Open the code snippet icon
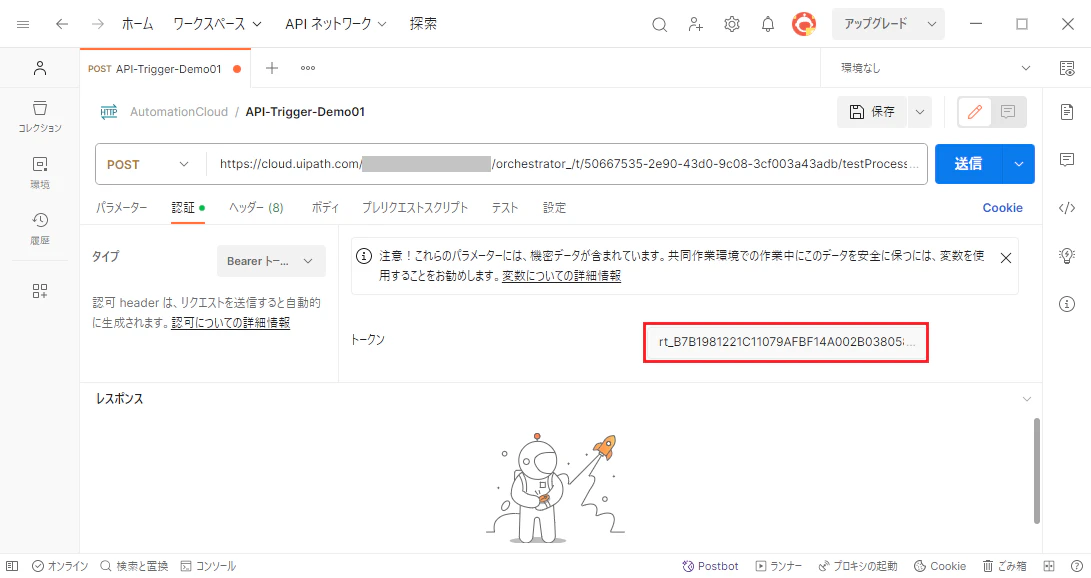The width and height of the screenshot is (1091, 578). (1067, 208)
